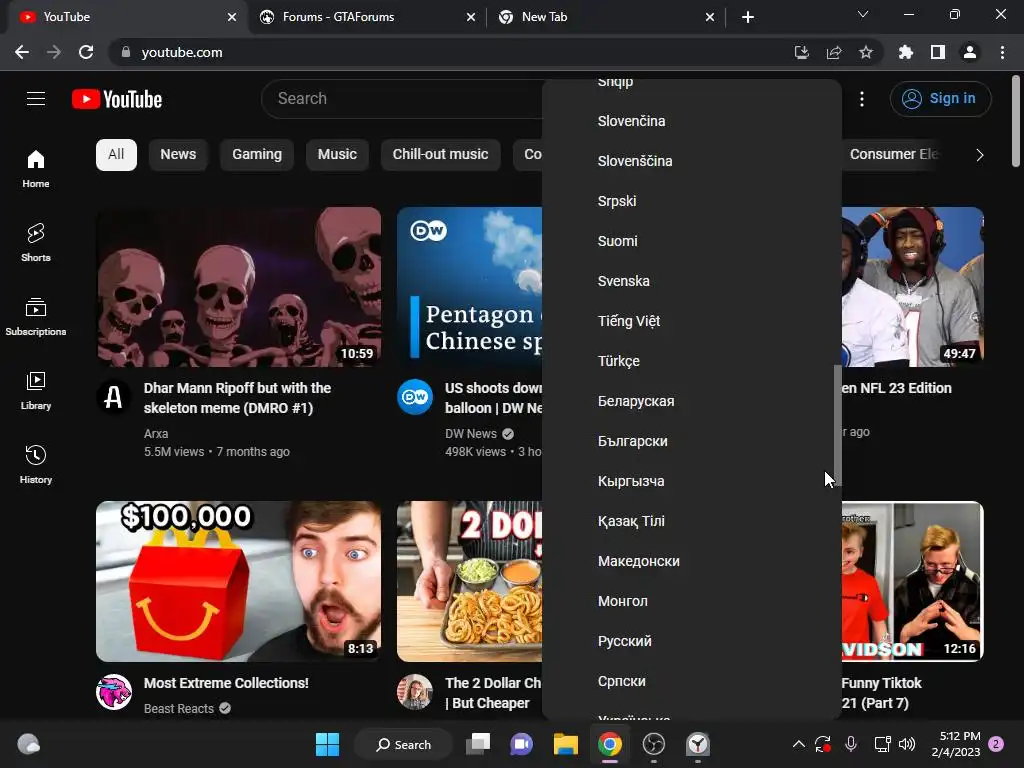Image resolution: width=1024 pixels, height=768 pixels.
Task: Switch to the Forums - GTAForums tab
Action: tap(366, 17)
